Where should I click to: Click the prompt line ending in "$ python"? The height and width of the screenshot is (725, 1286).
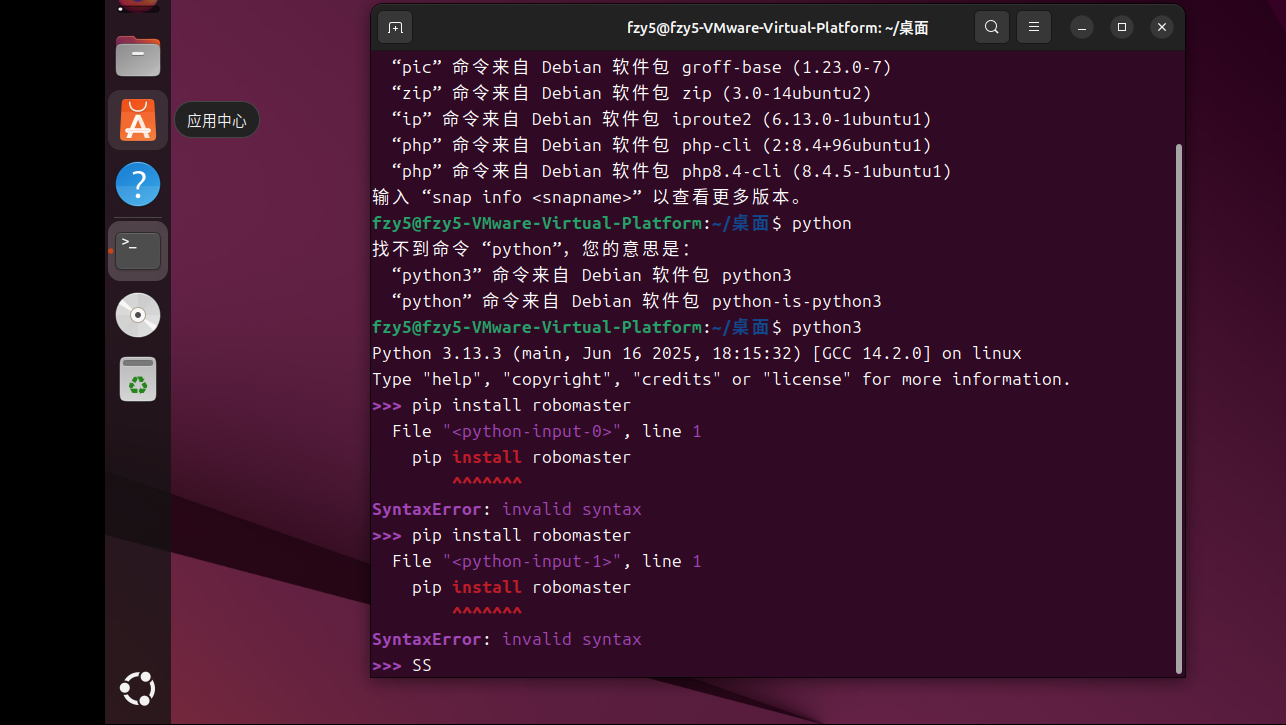click(612, 224)
